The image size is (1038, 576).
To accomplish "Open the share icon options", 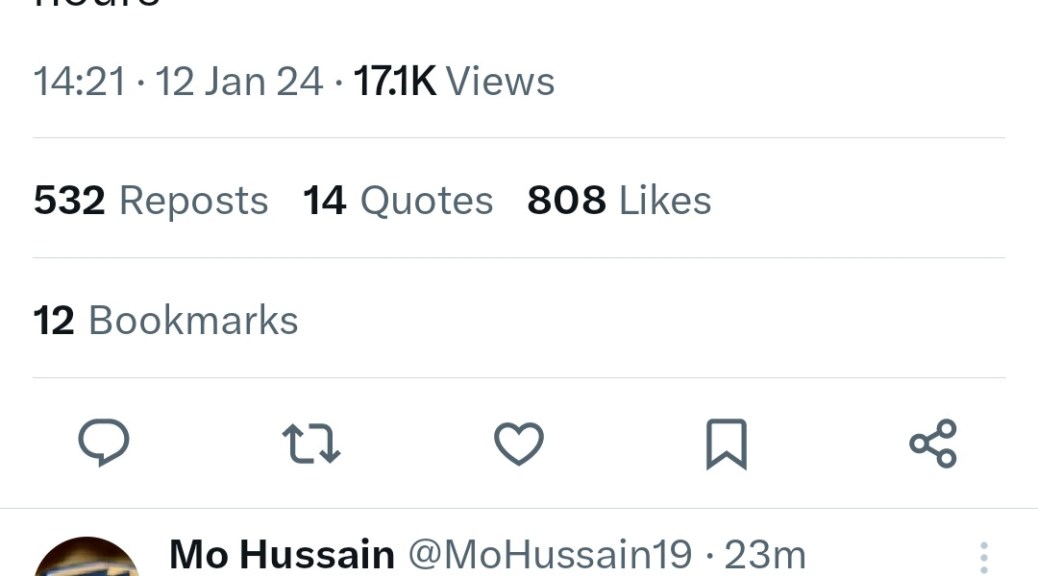I will [933, 443].
